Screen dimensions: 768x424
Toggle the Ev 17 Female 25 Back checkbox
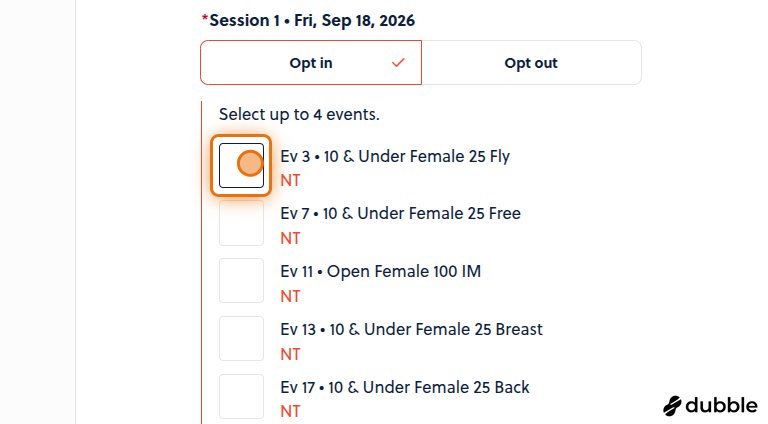tap(241, 397)
